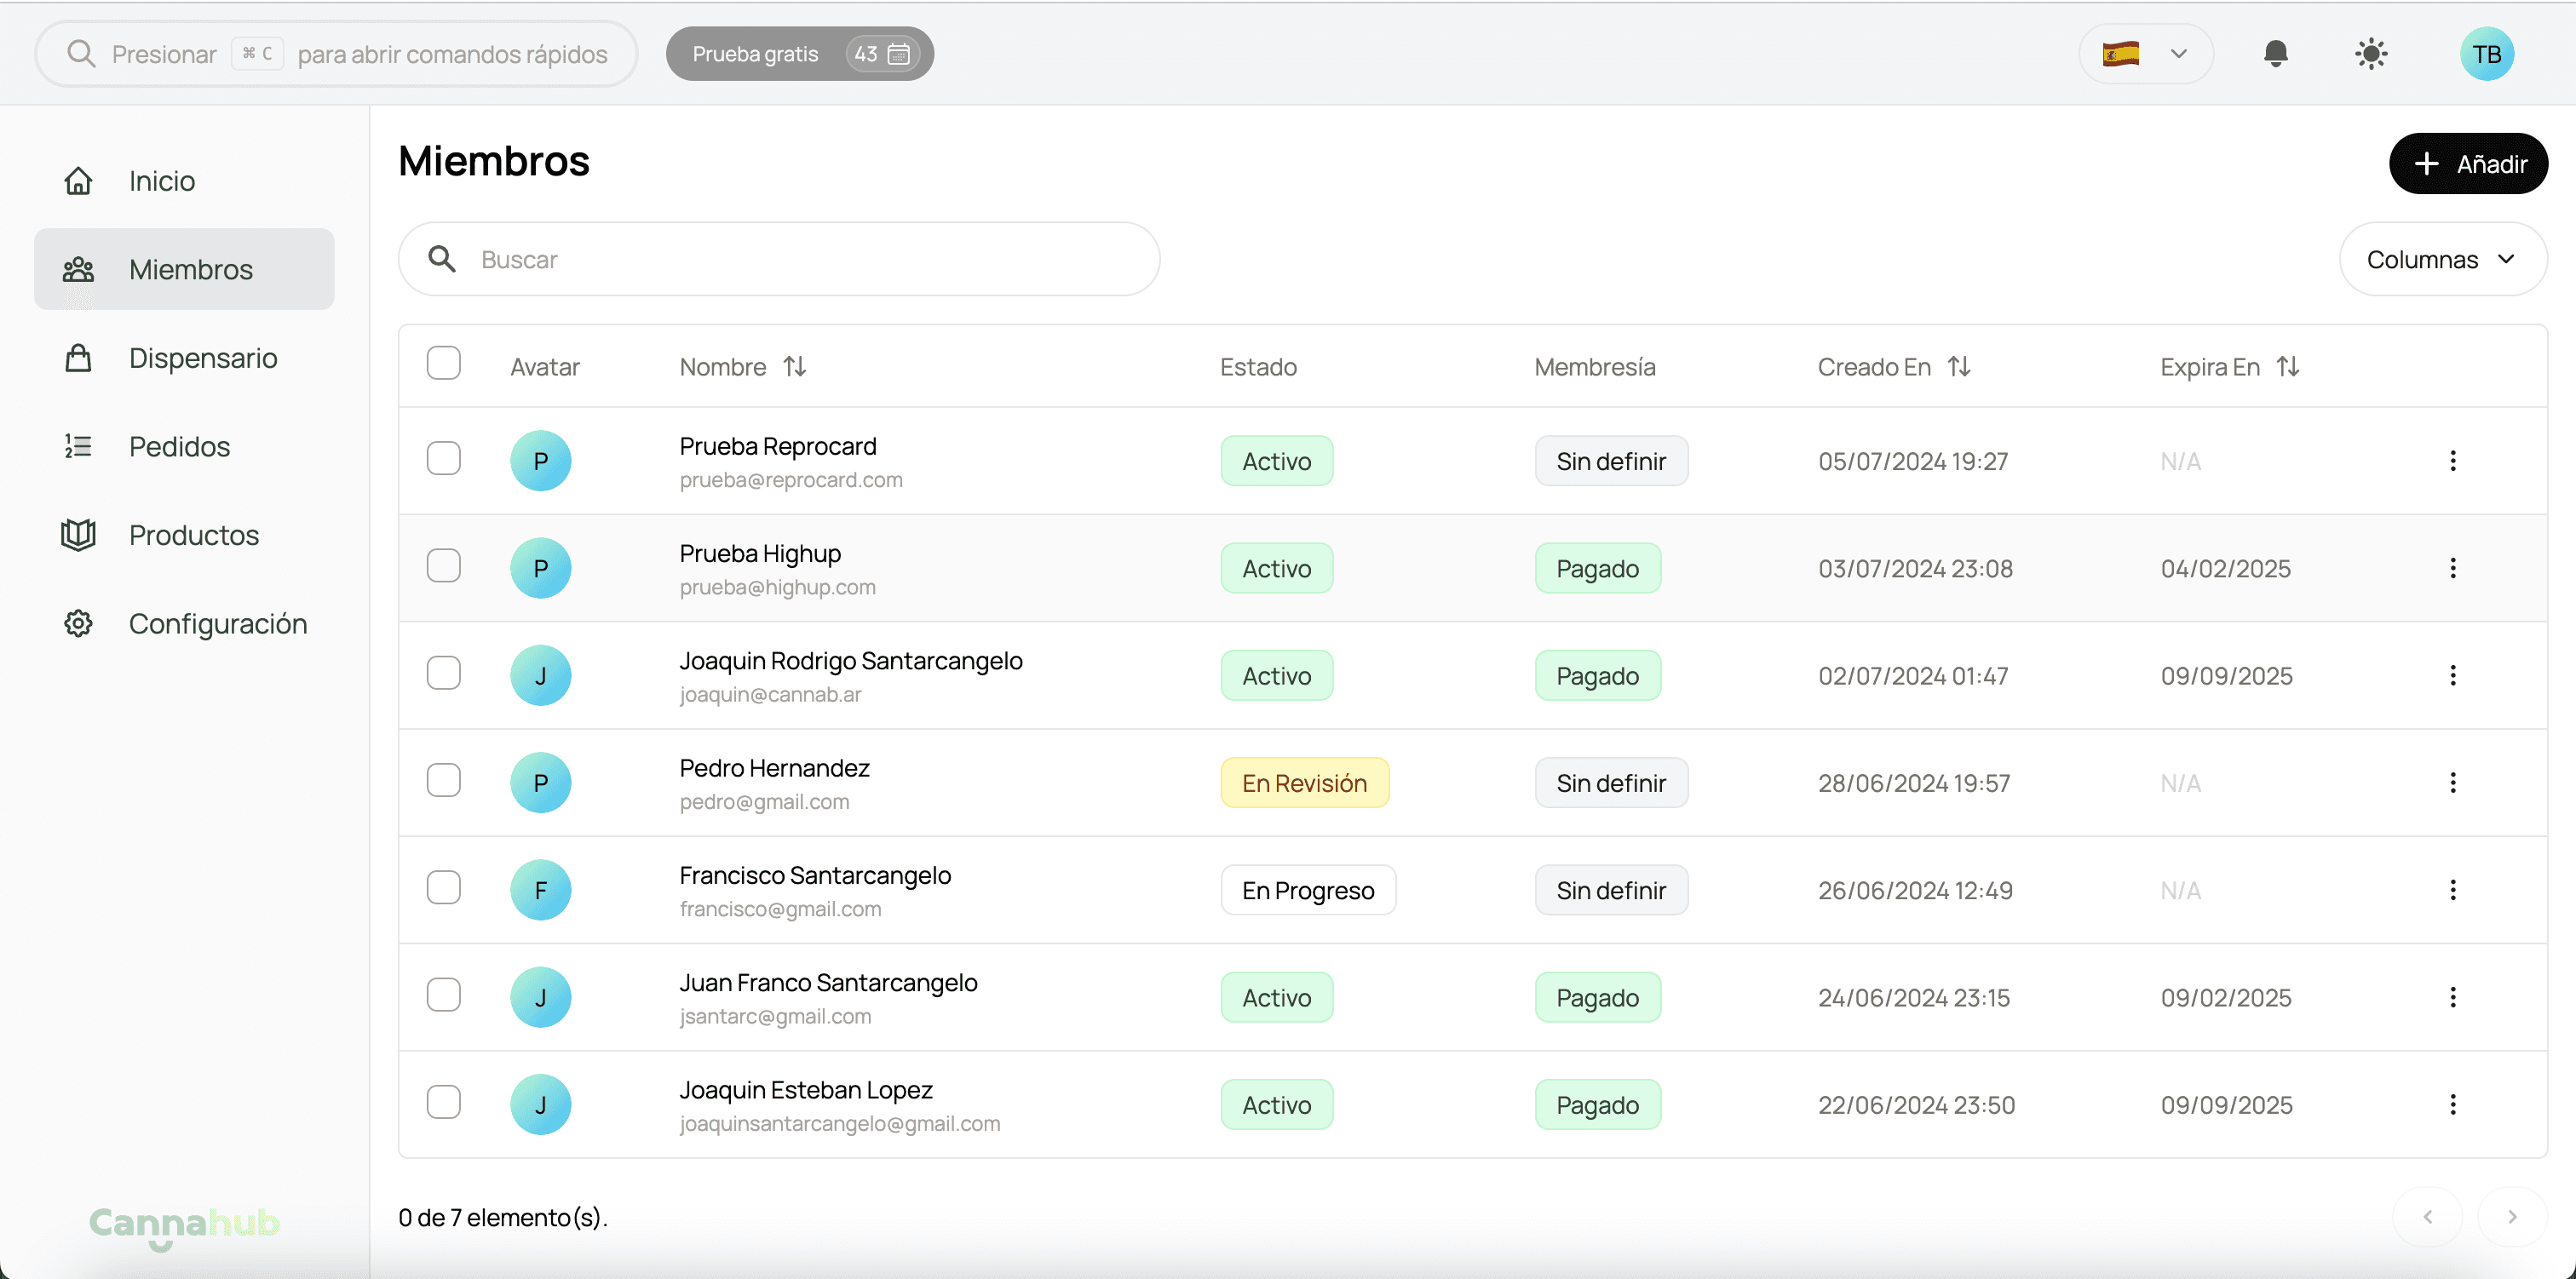The image size is (2576, 1279).
Task: Open the Dispensario bag icon section
Action: click(78, 358)
